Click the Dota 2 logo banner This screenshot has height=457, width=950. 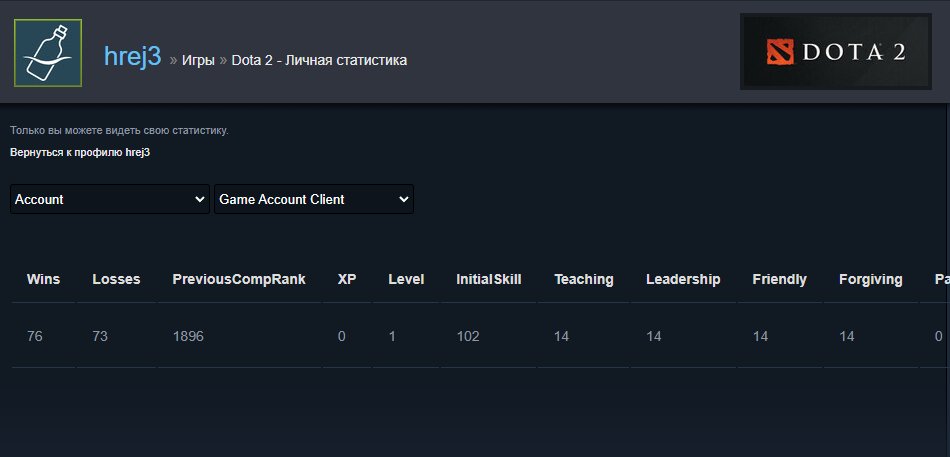835,52
